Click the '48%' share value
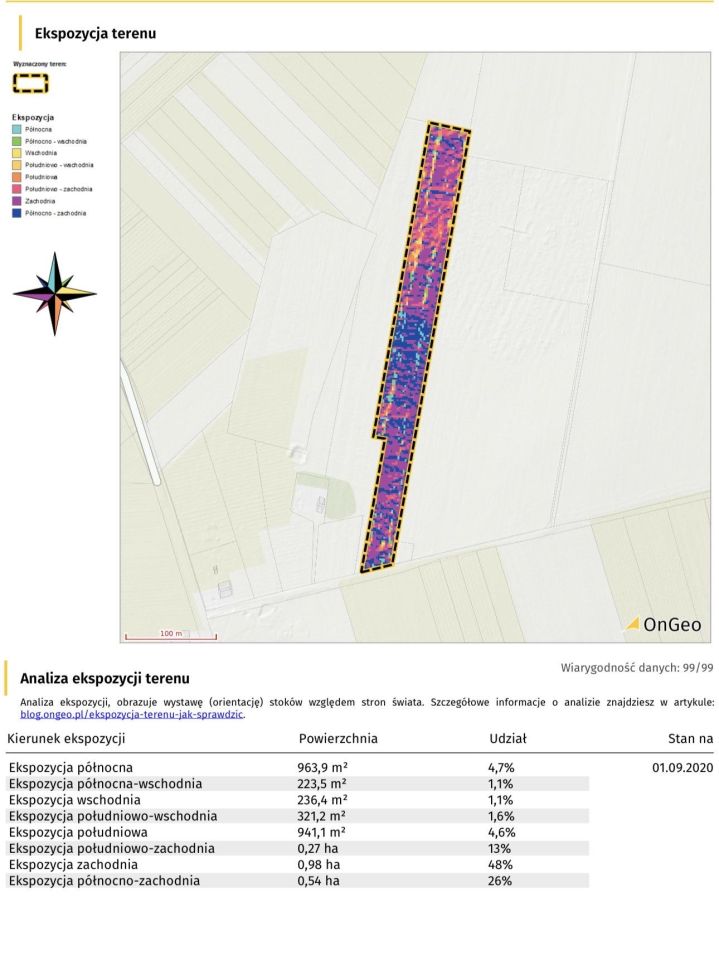Viewport: 719px width, 960px height. 500,865
